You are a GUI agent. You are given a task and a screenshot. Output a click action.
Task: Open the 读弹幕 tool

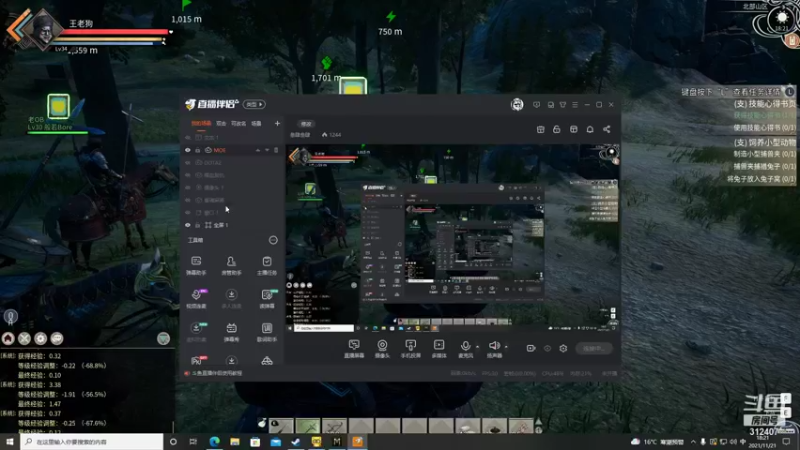267,298
